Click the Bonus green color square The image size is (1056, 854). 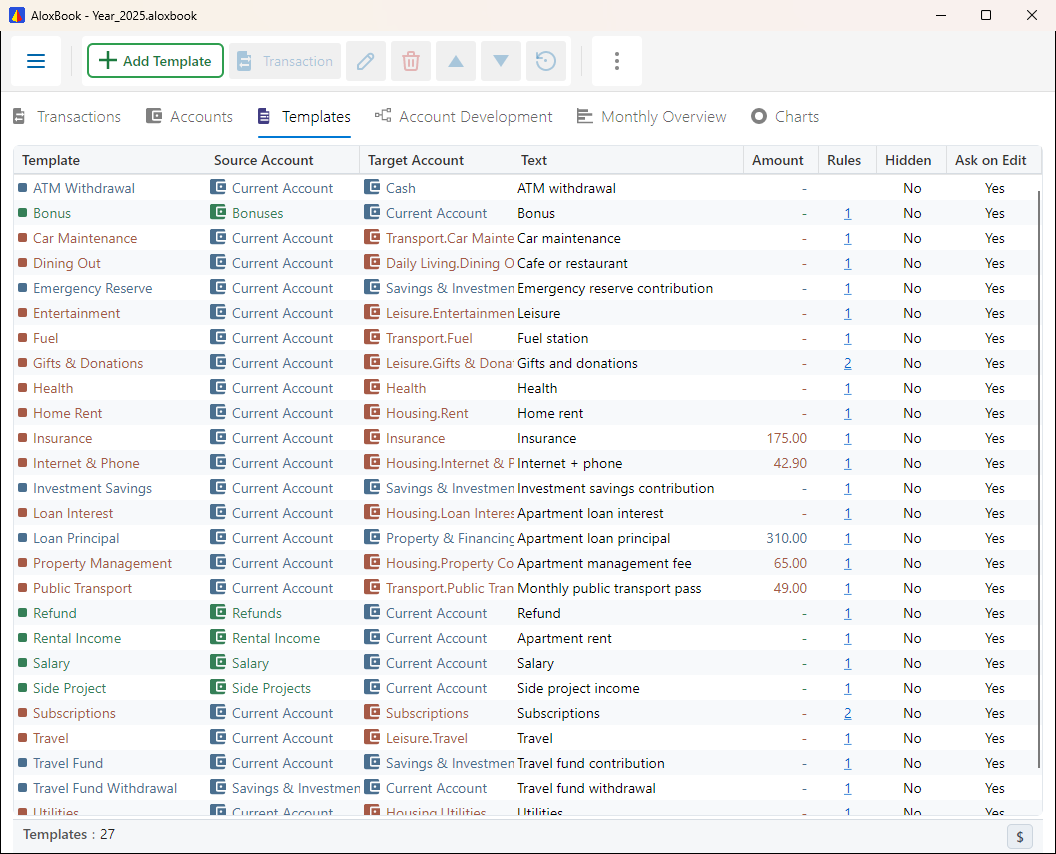pos(22,213)
